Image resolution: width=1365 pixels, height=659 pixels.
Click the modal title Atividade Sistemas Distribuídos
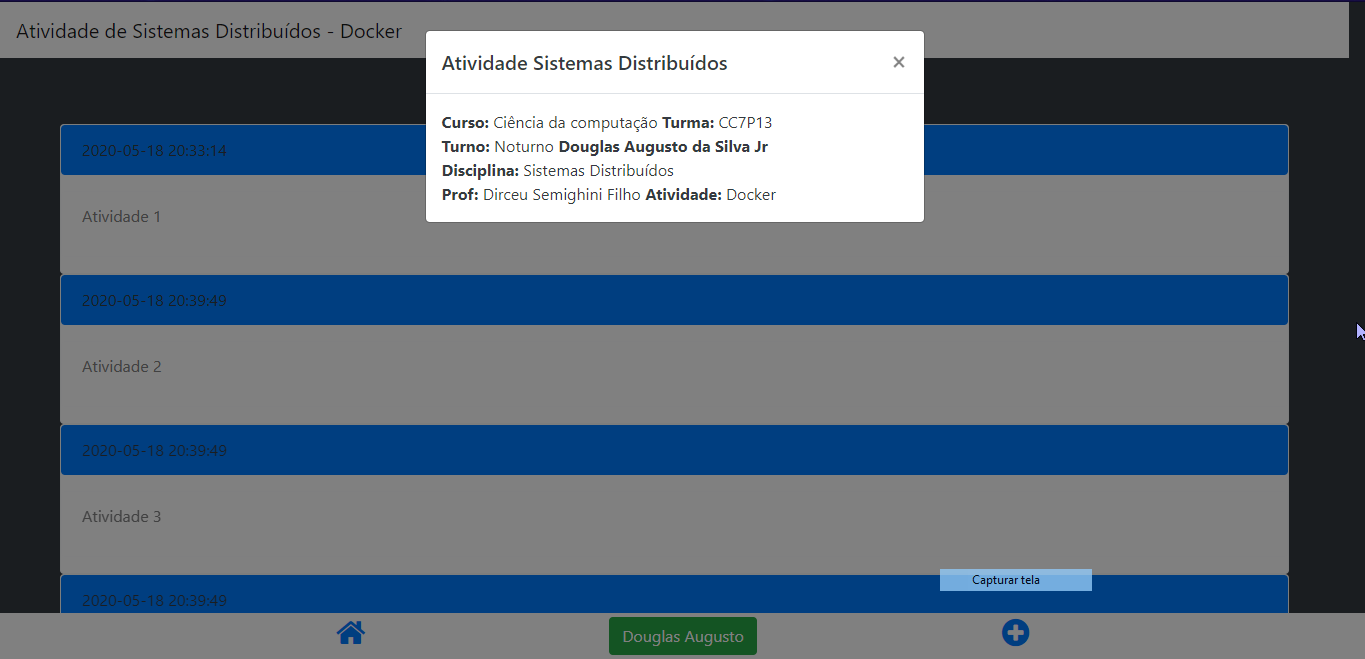pyautogui.click(x=584, y=63)
